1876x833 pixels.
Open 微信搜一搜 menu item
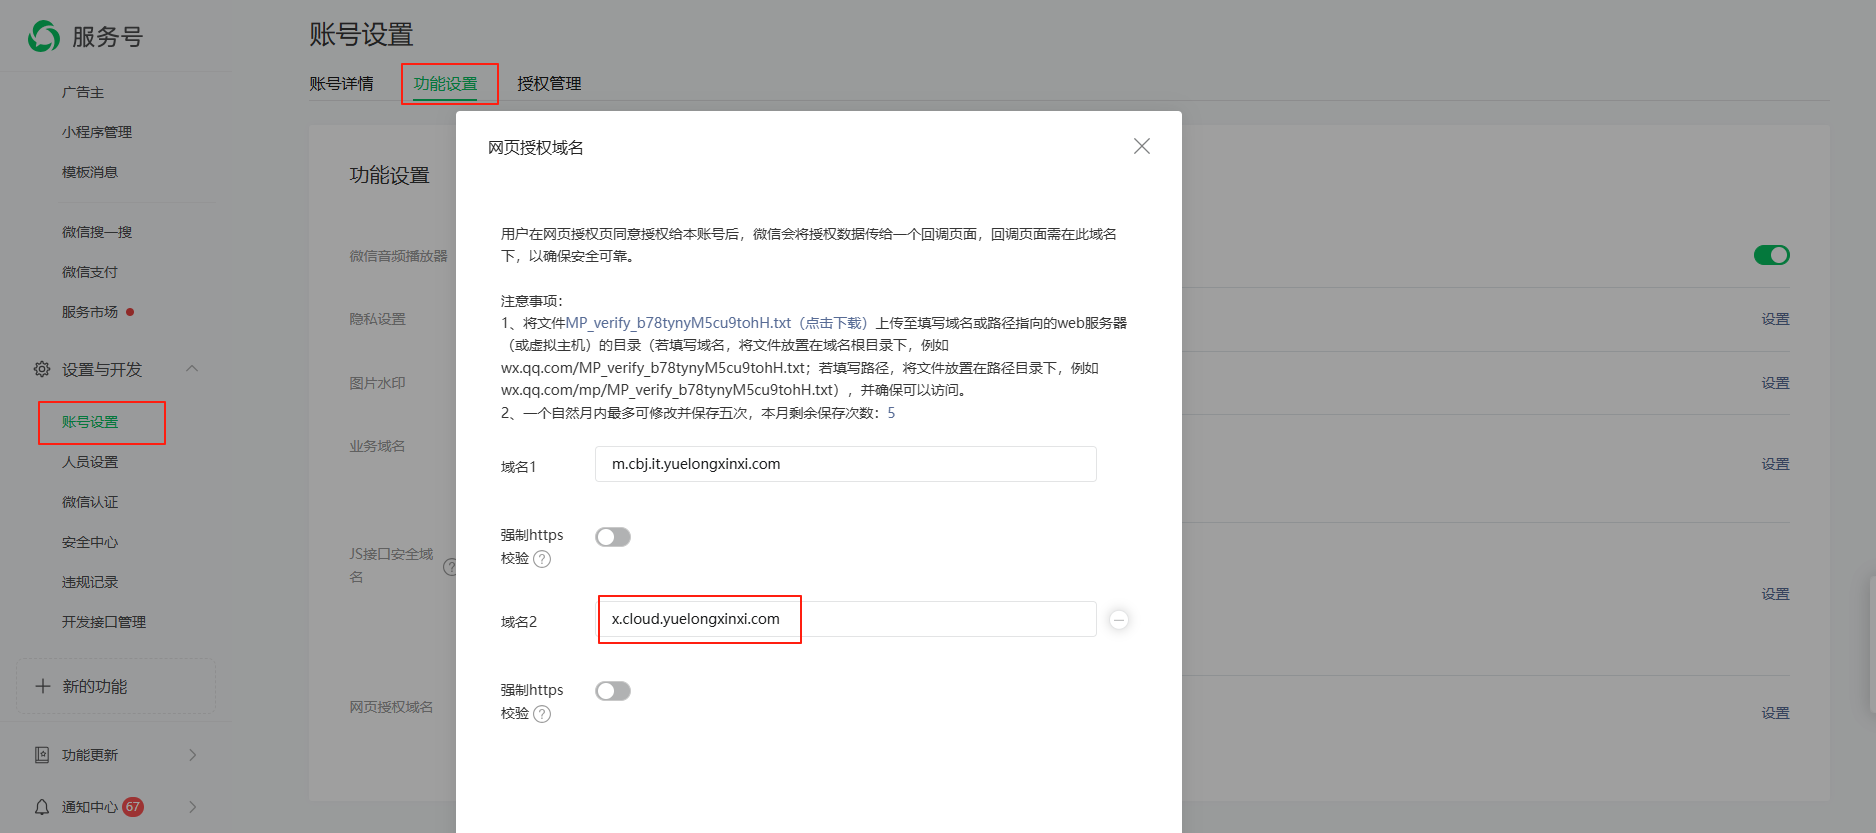point(97,232)
